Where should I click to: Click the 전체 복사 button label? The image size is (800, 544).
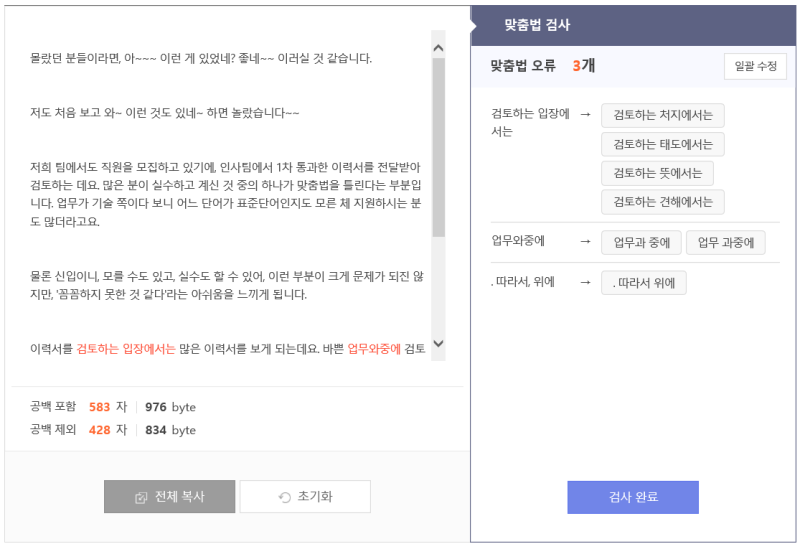[180, 497]
